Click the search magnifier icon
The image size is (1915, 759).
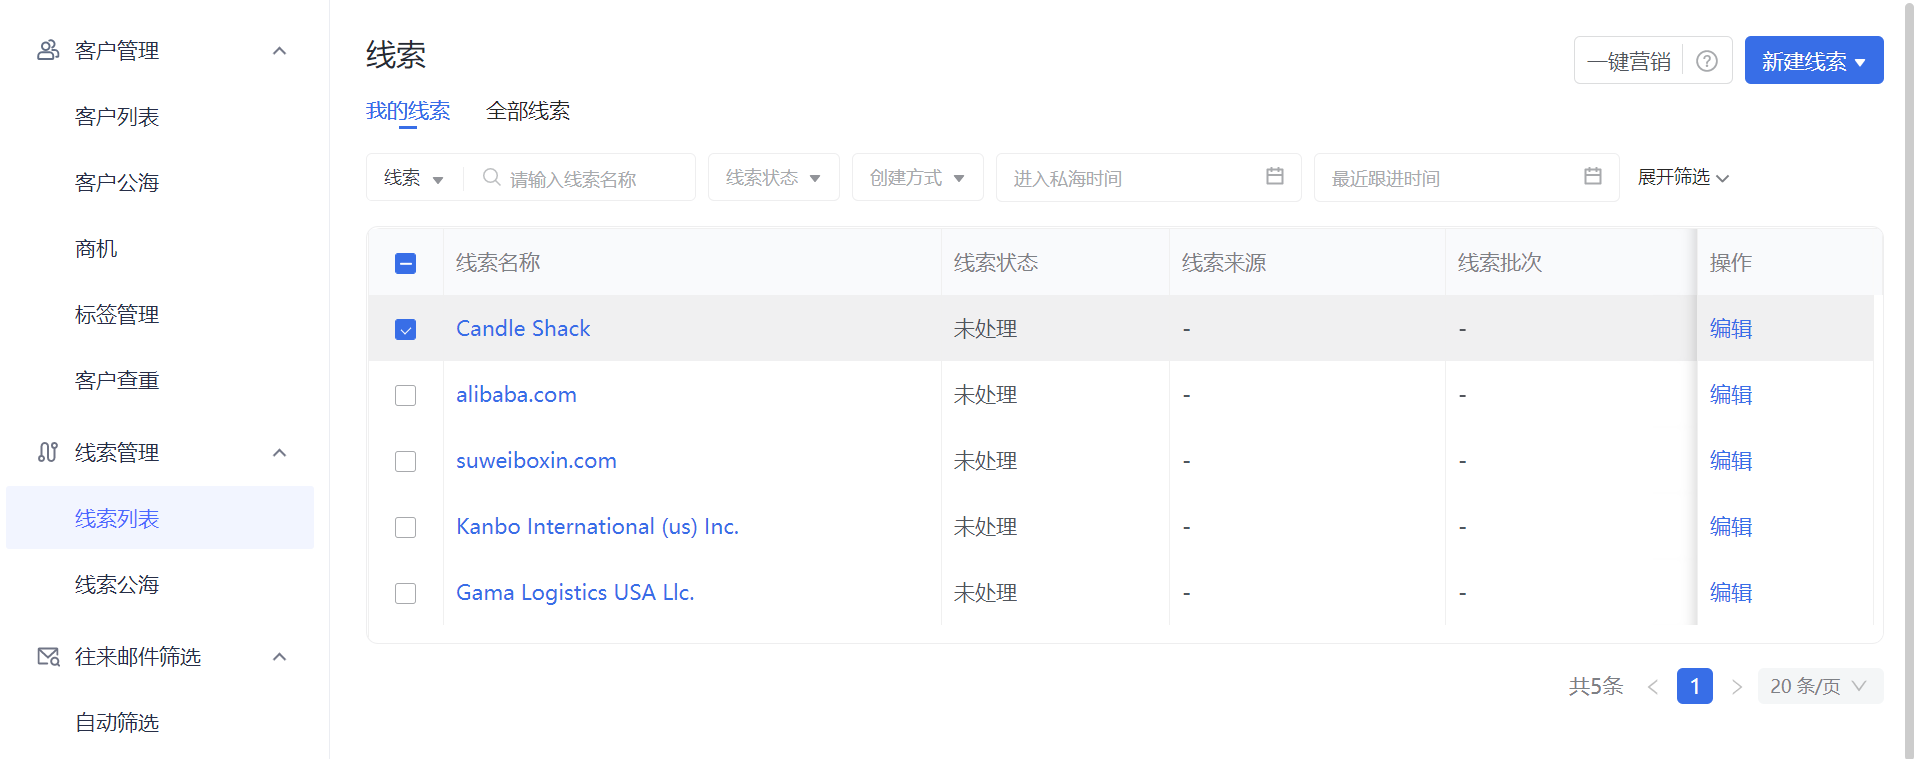491,177
